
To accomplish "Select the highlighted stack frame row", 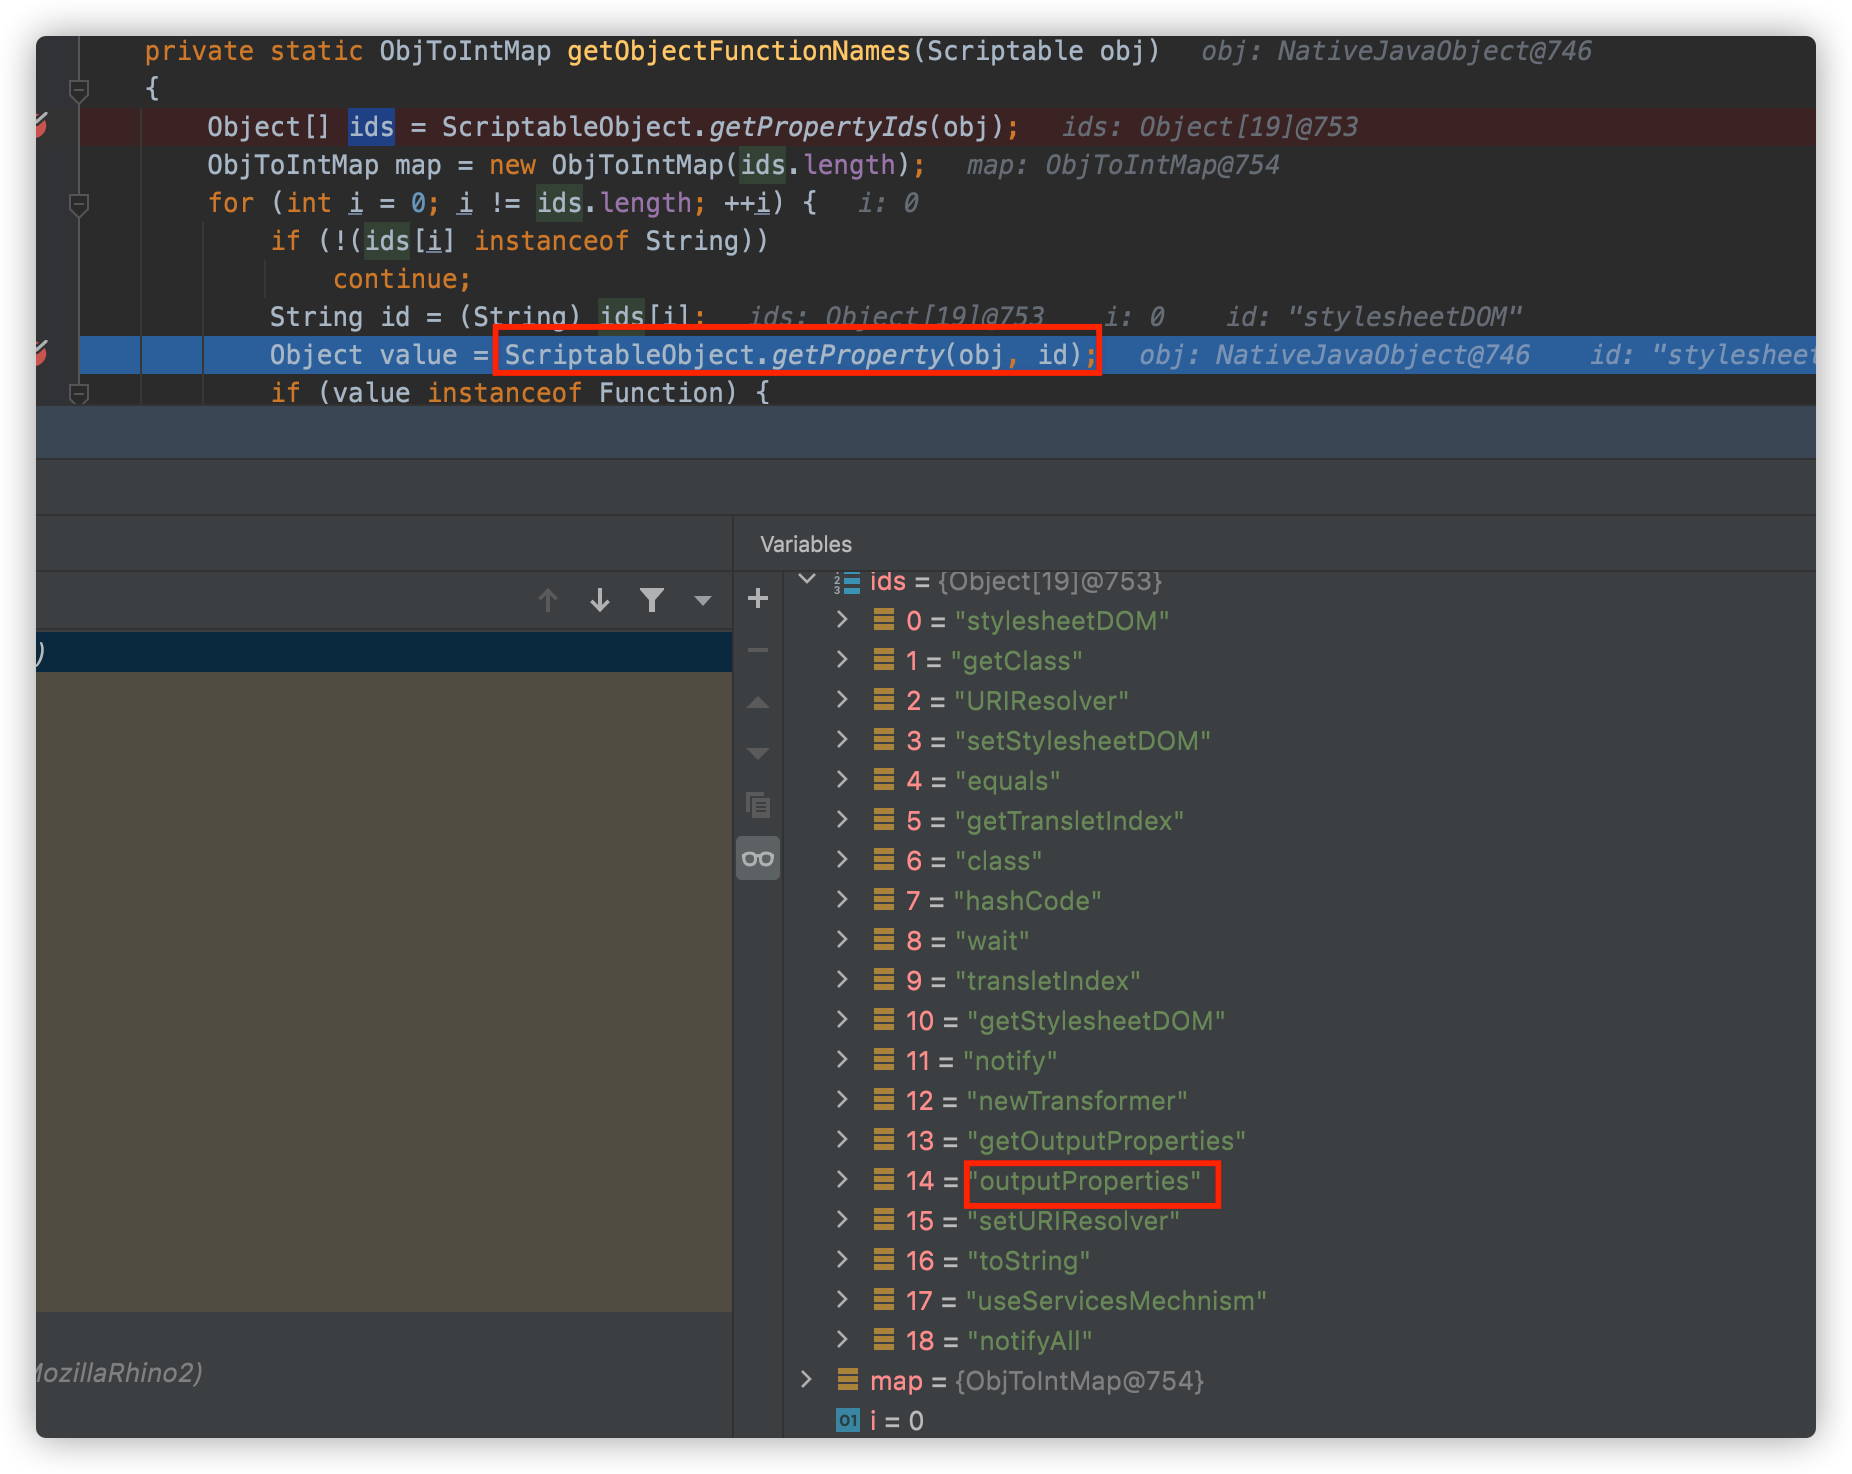I will (384, 652).
